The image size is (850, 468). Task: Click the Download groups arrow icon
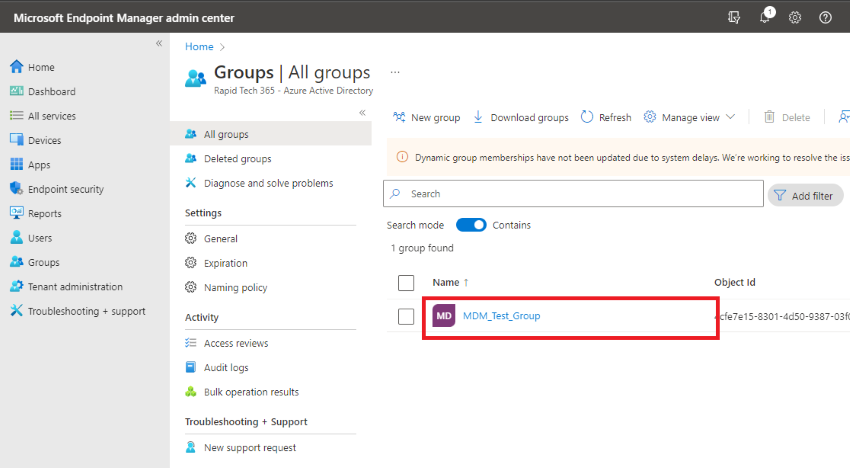478,117
